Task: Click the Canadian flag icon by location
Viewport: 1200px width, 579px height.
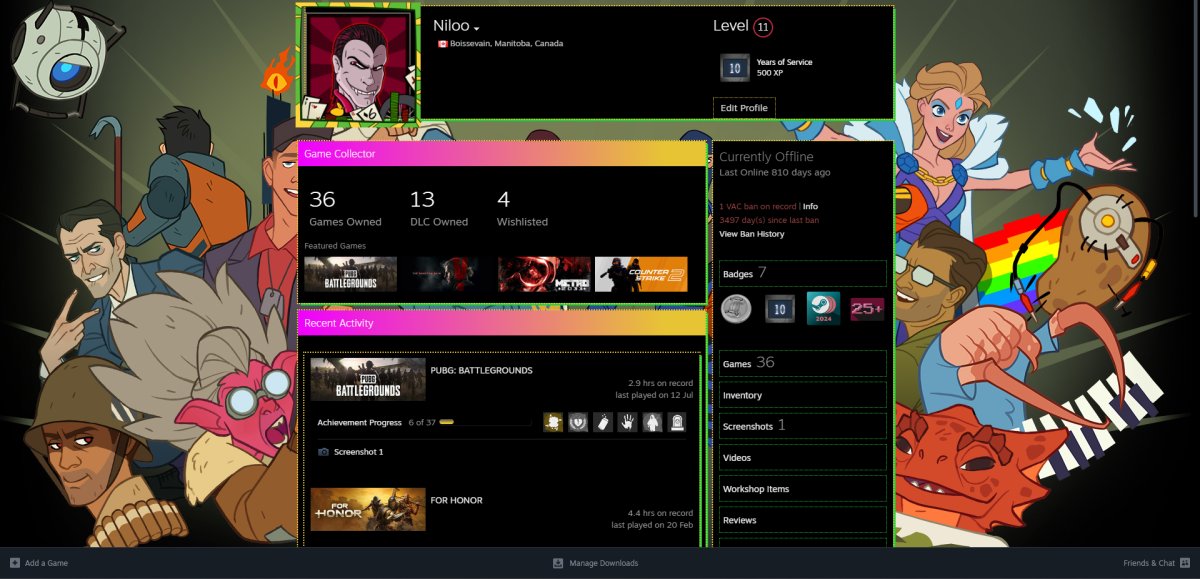Action: (442, 44)
